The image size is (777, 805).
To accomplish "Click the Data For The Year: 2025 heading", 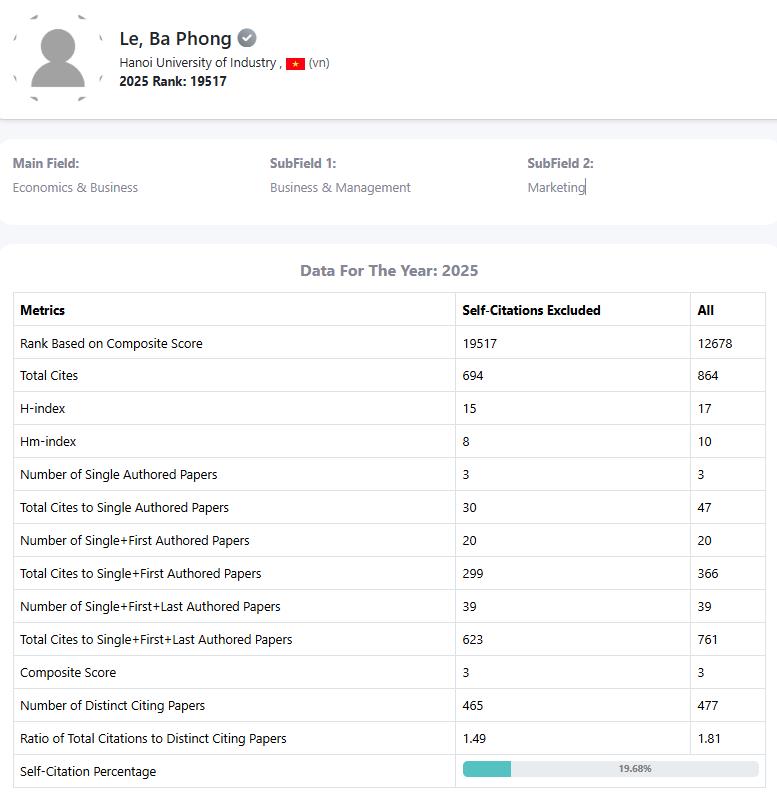I will tap(389, 271).
